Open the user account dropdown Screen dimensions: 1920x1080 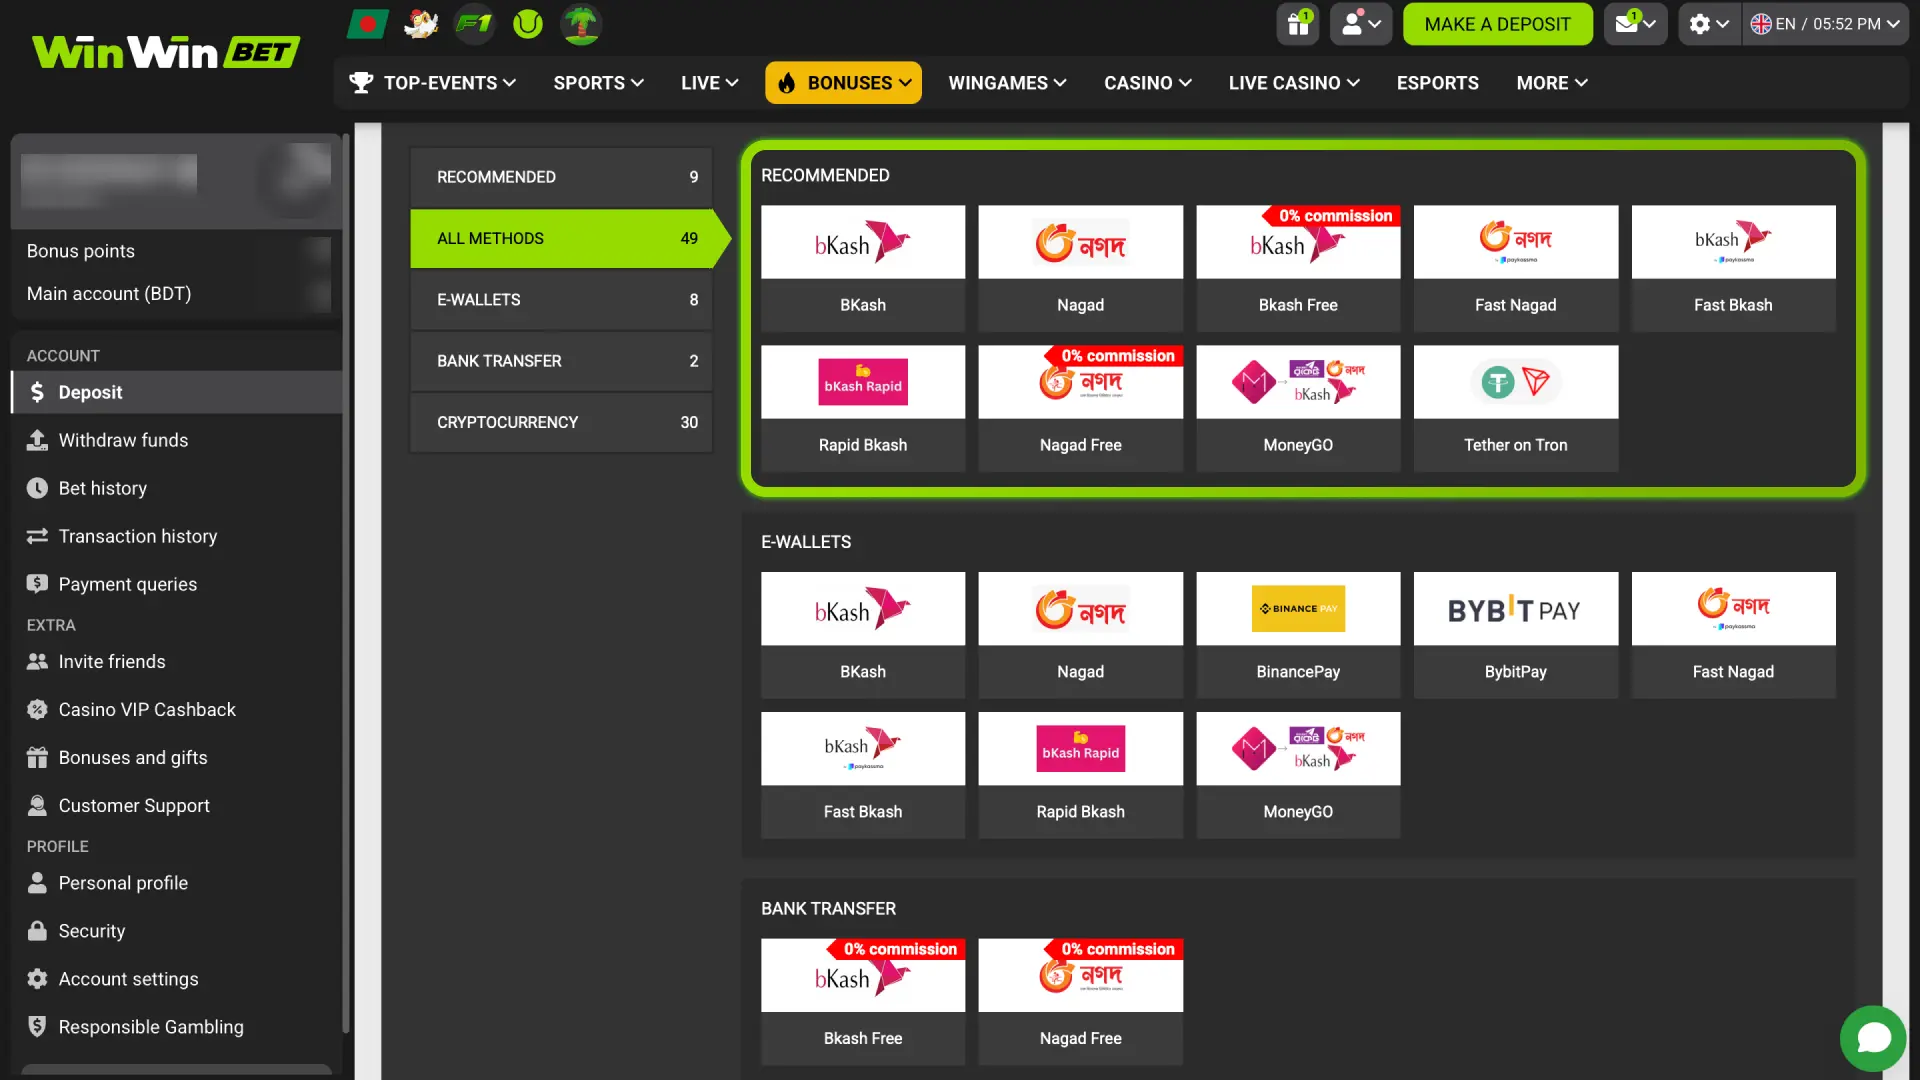(x=1361, y=24)
